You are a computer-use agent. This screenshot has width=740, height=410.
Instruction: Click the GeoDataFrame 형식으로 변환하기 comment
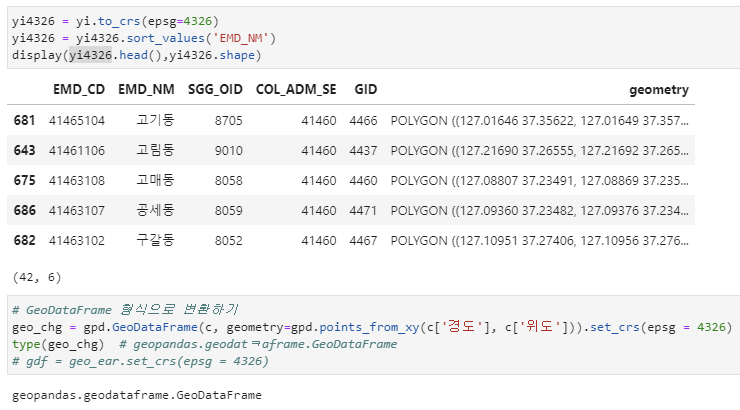125,310
